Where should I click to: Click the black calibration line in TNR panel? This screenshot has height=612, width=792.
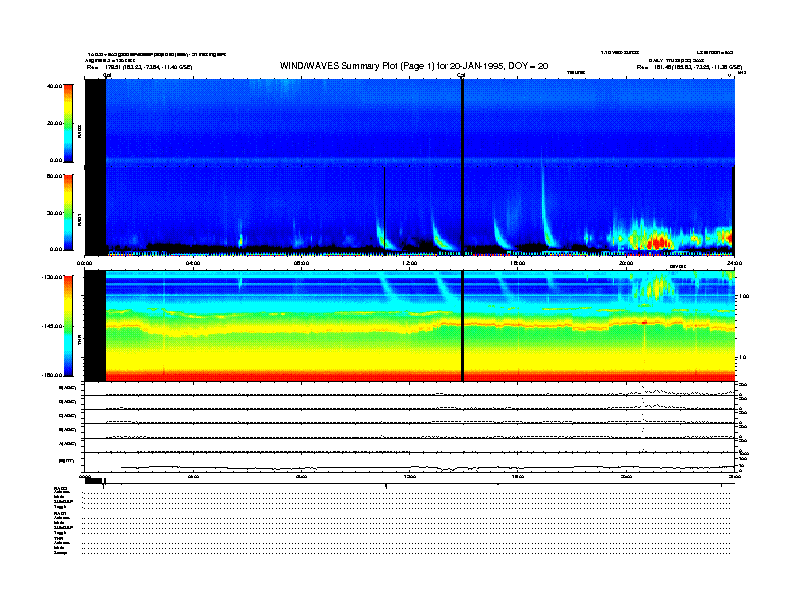pyautogui.click(x=462, y=326)
